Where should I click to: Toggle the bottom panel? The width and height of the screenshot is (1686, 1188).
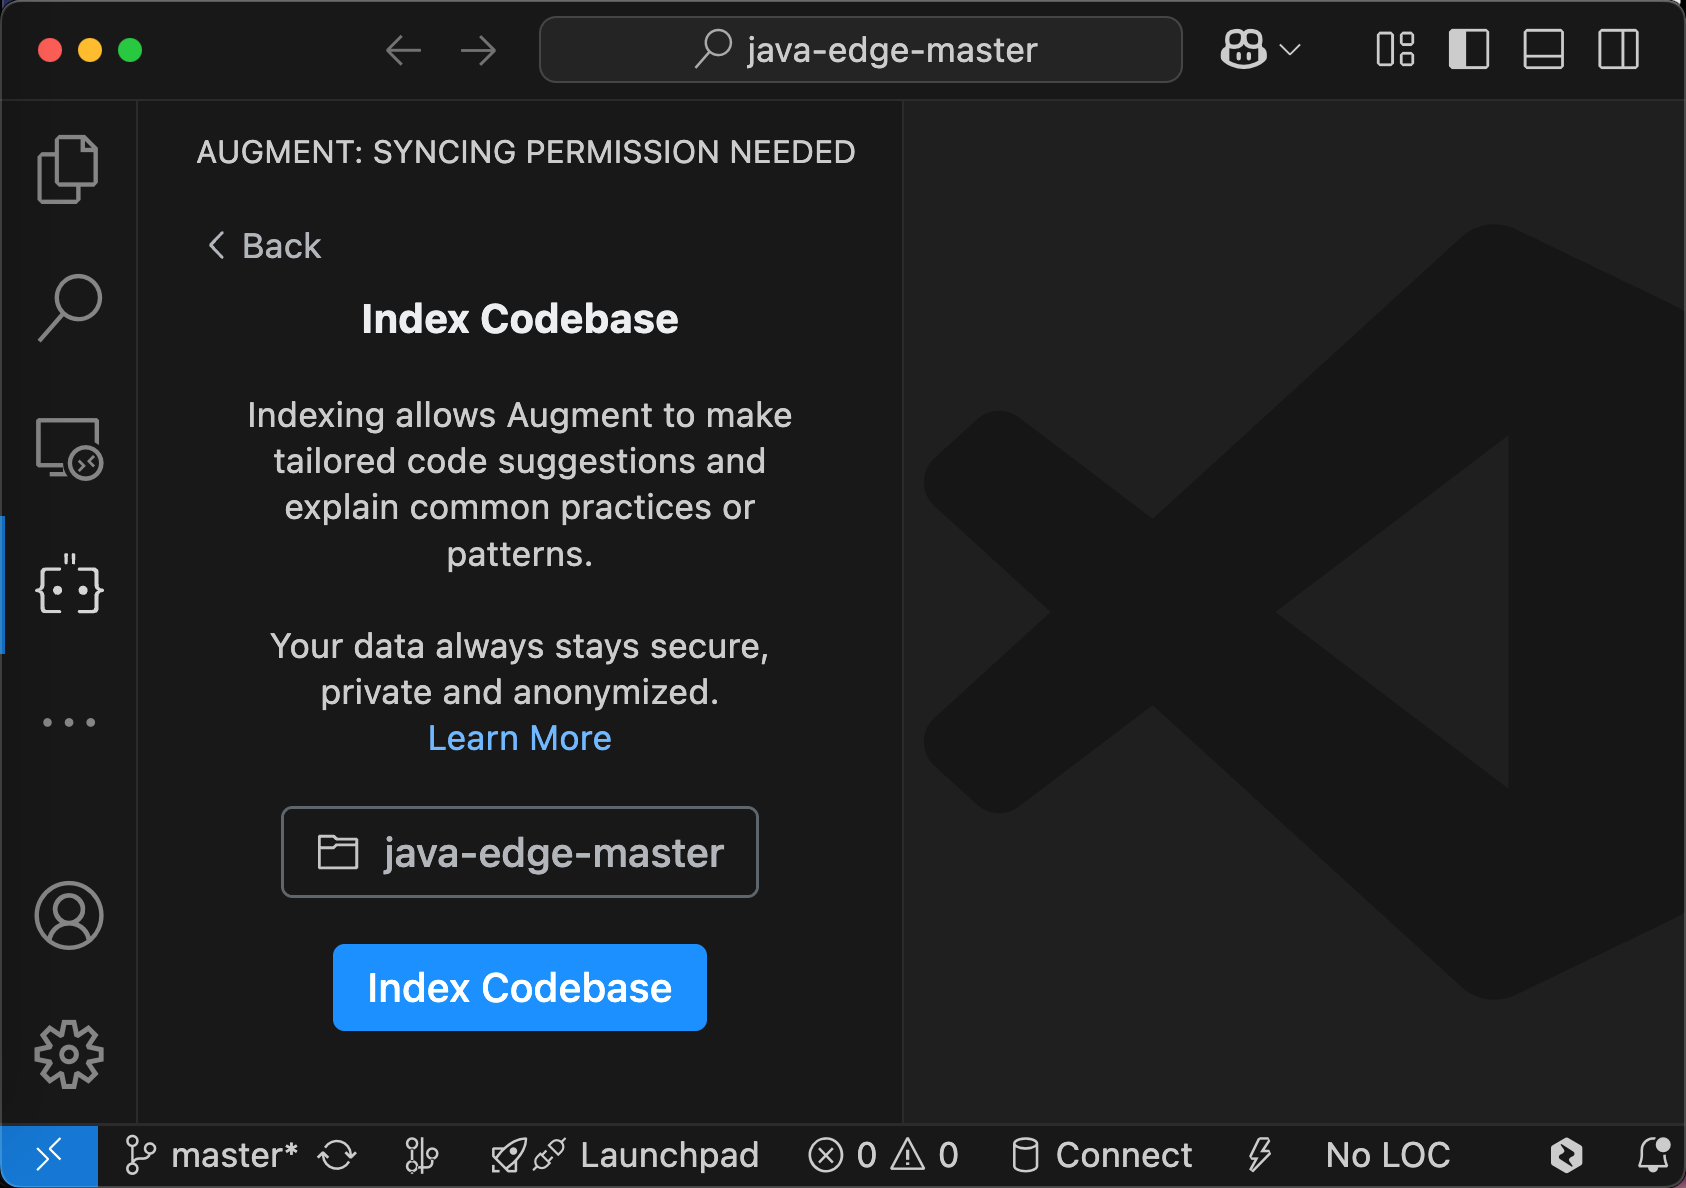1543,49
